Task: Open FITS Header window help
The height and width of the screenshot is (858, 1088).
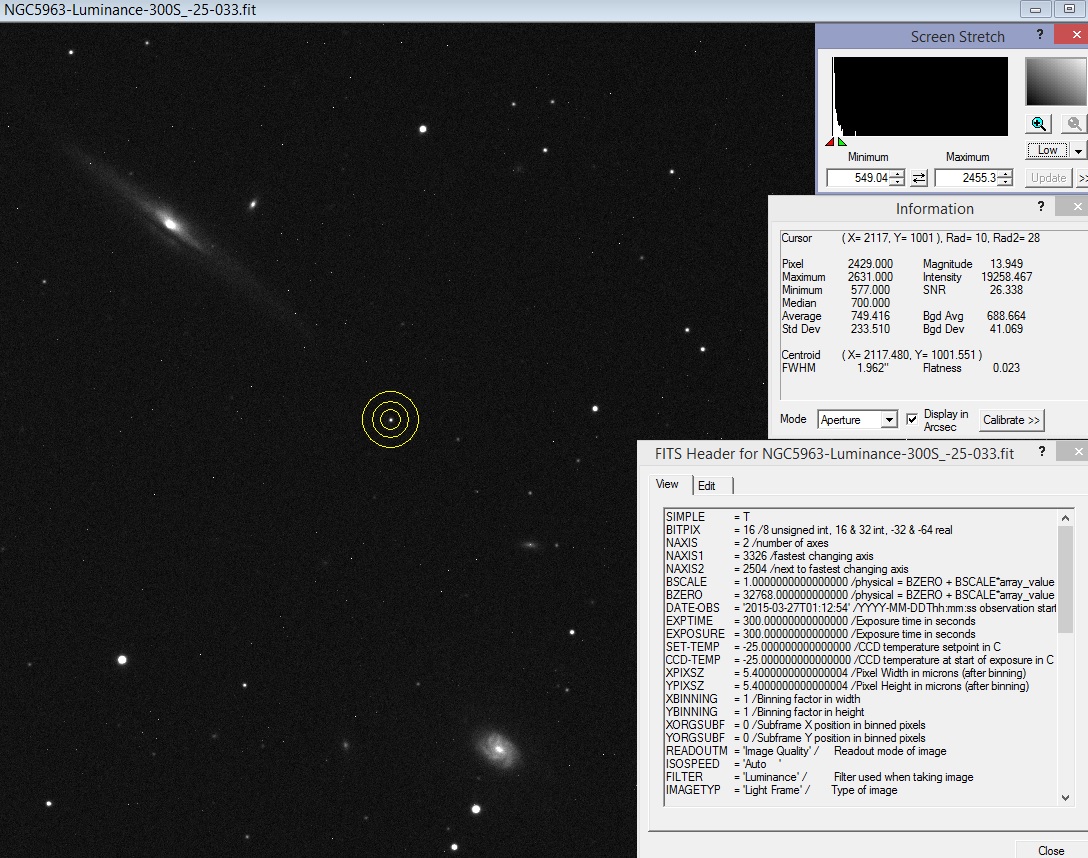Action: [1042, 452]
